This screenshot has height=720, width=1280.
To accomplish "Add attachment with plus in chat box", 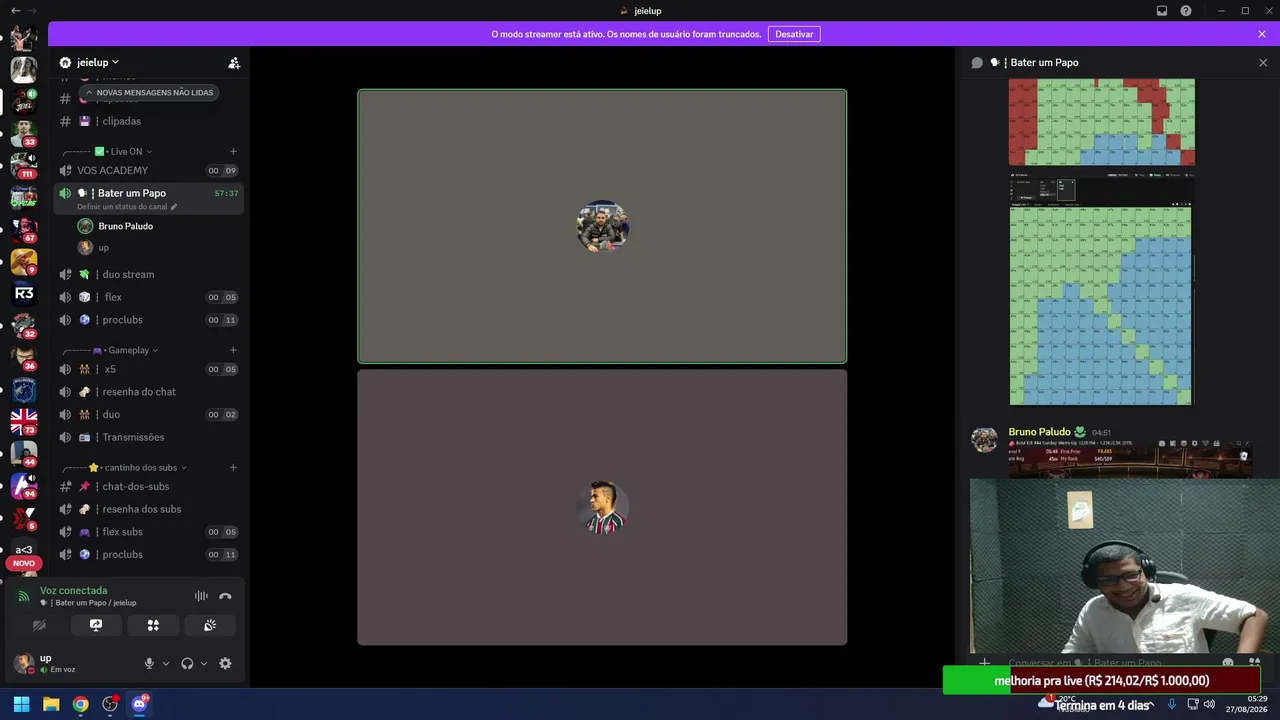I will (x=985, y=662).
